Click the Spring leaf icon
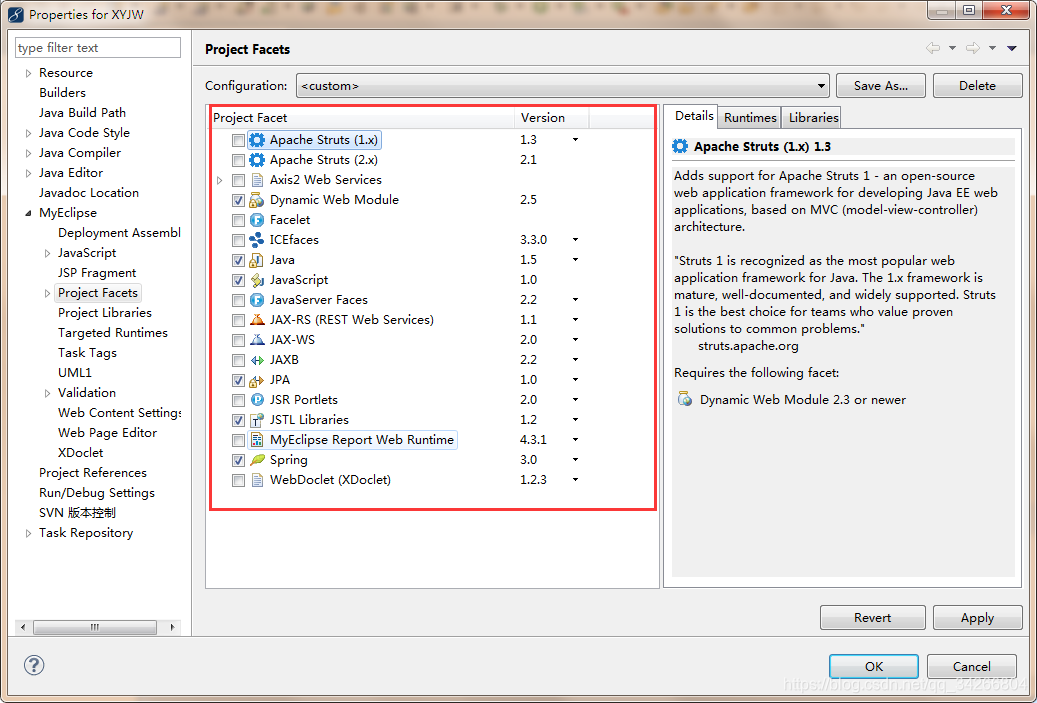 pyautogui.click(x=257, y=460)
